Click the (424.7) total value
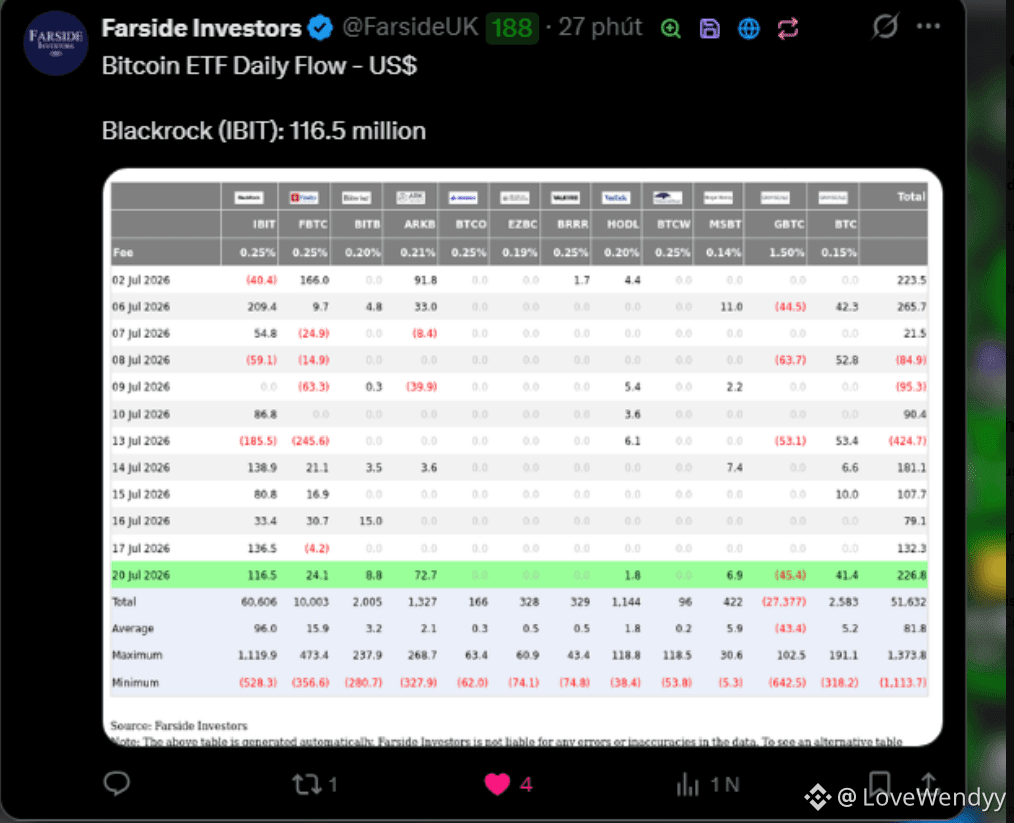Image resolution: width=1014 pixels, height=823 pixels. click(907, 441)
